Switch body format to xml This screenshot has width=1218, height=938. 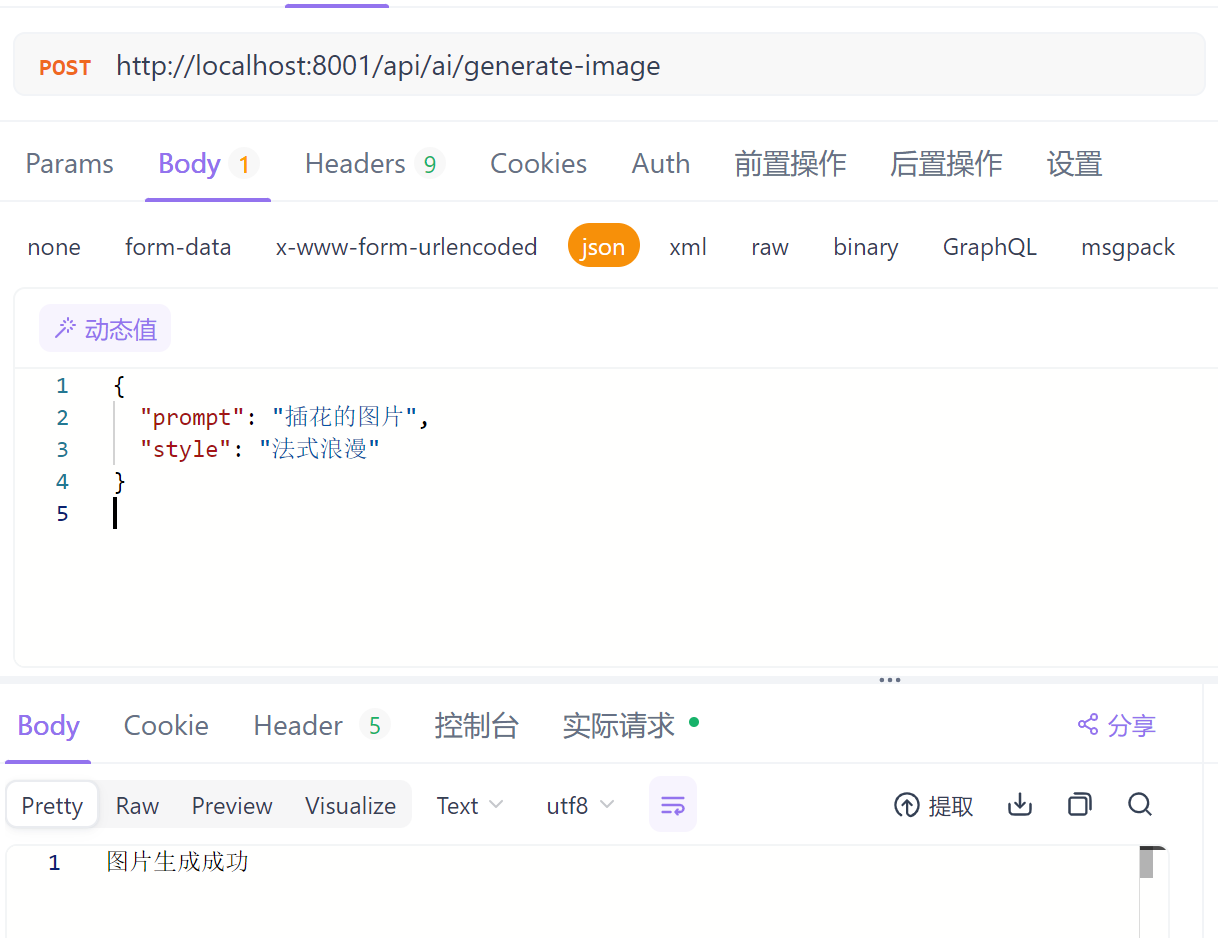pos(687,247)
